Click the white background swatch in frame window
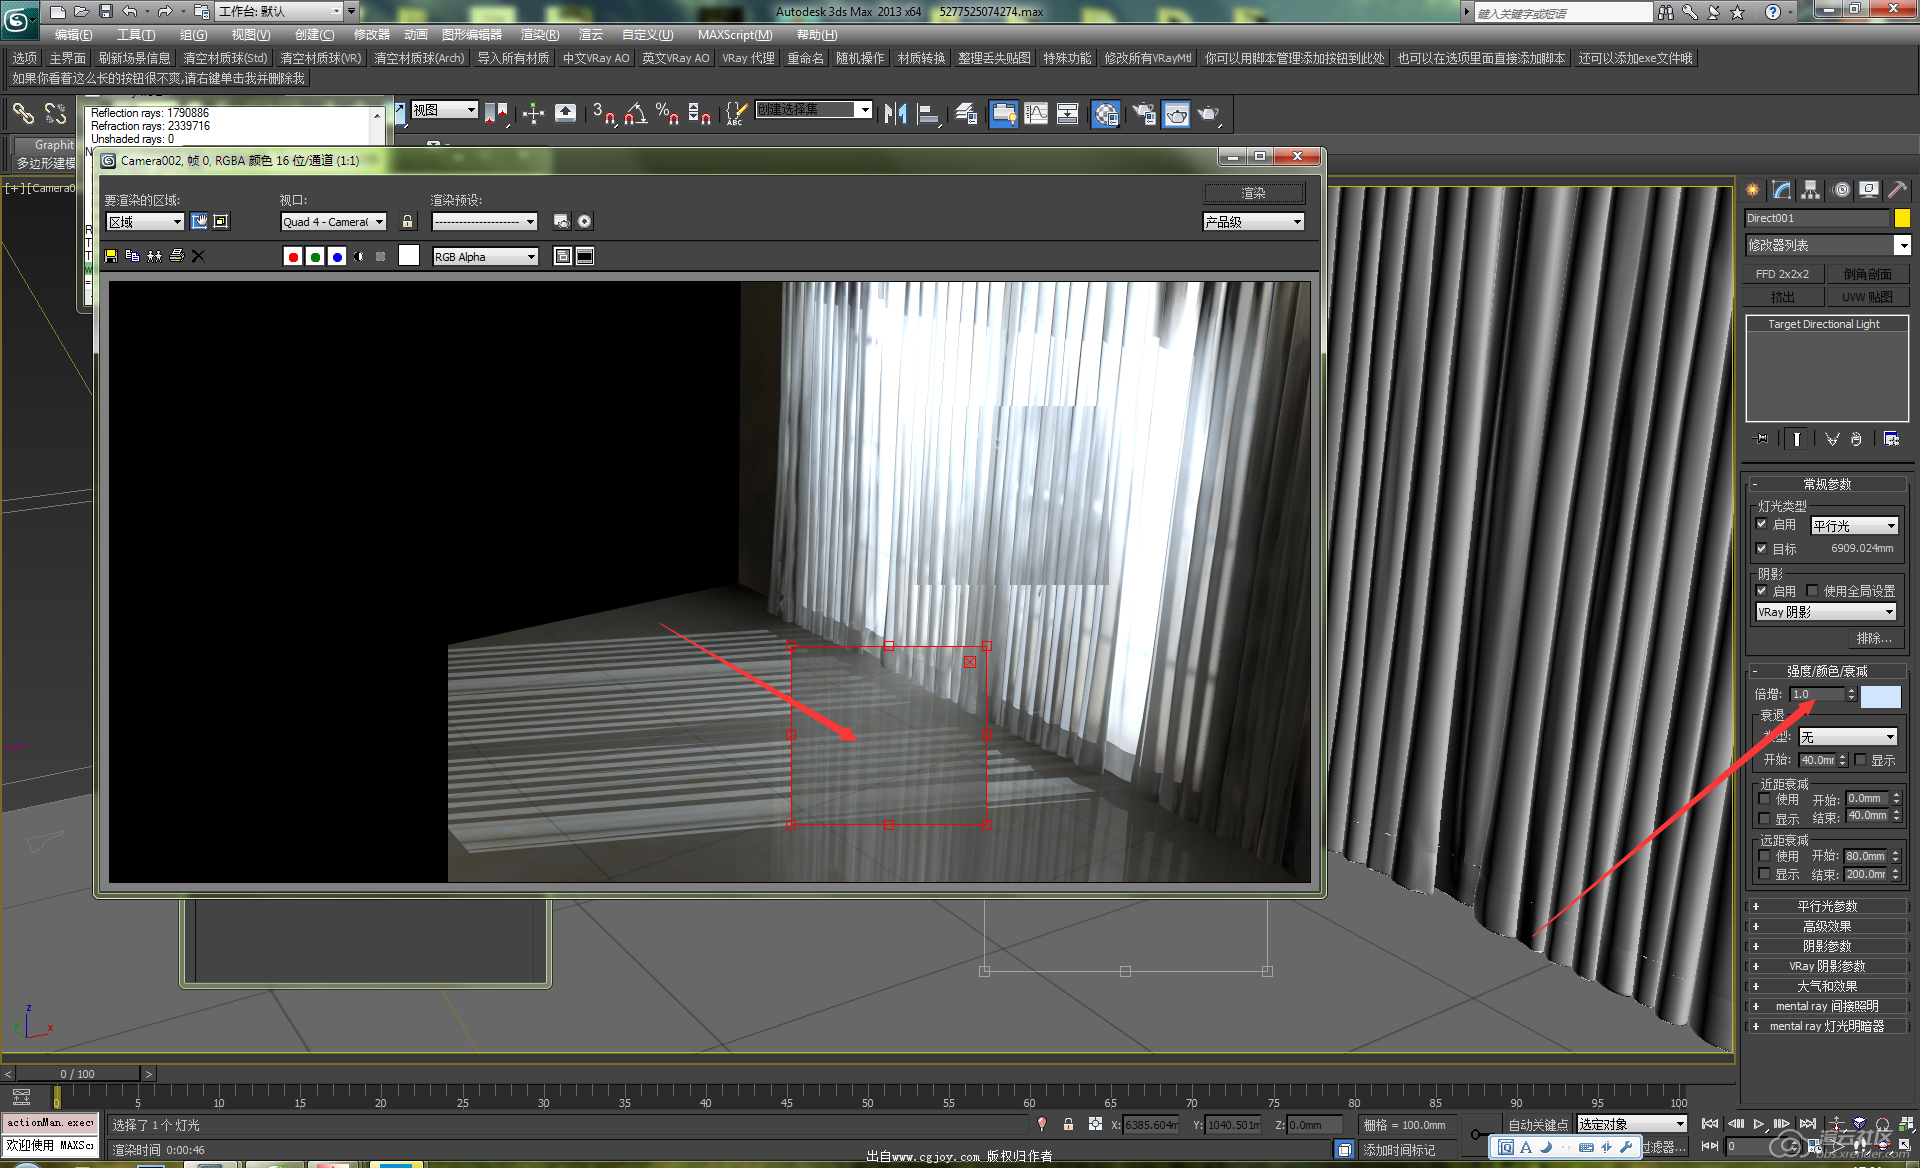This screenshot has height=1168, width=1920. 409,256
